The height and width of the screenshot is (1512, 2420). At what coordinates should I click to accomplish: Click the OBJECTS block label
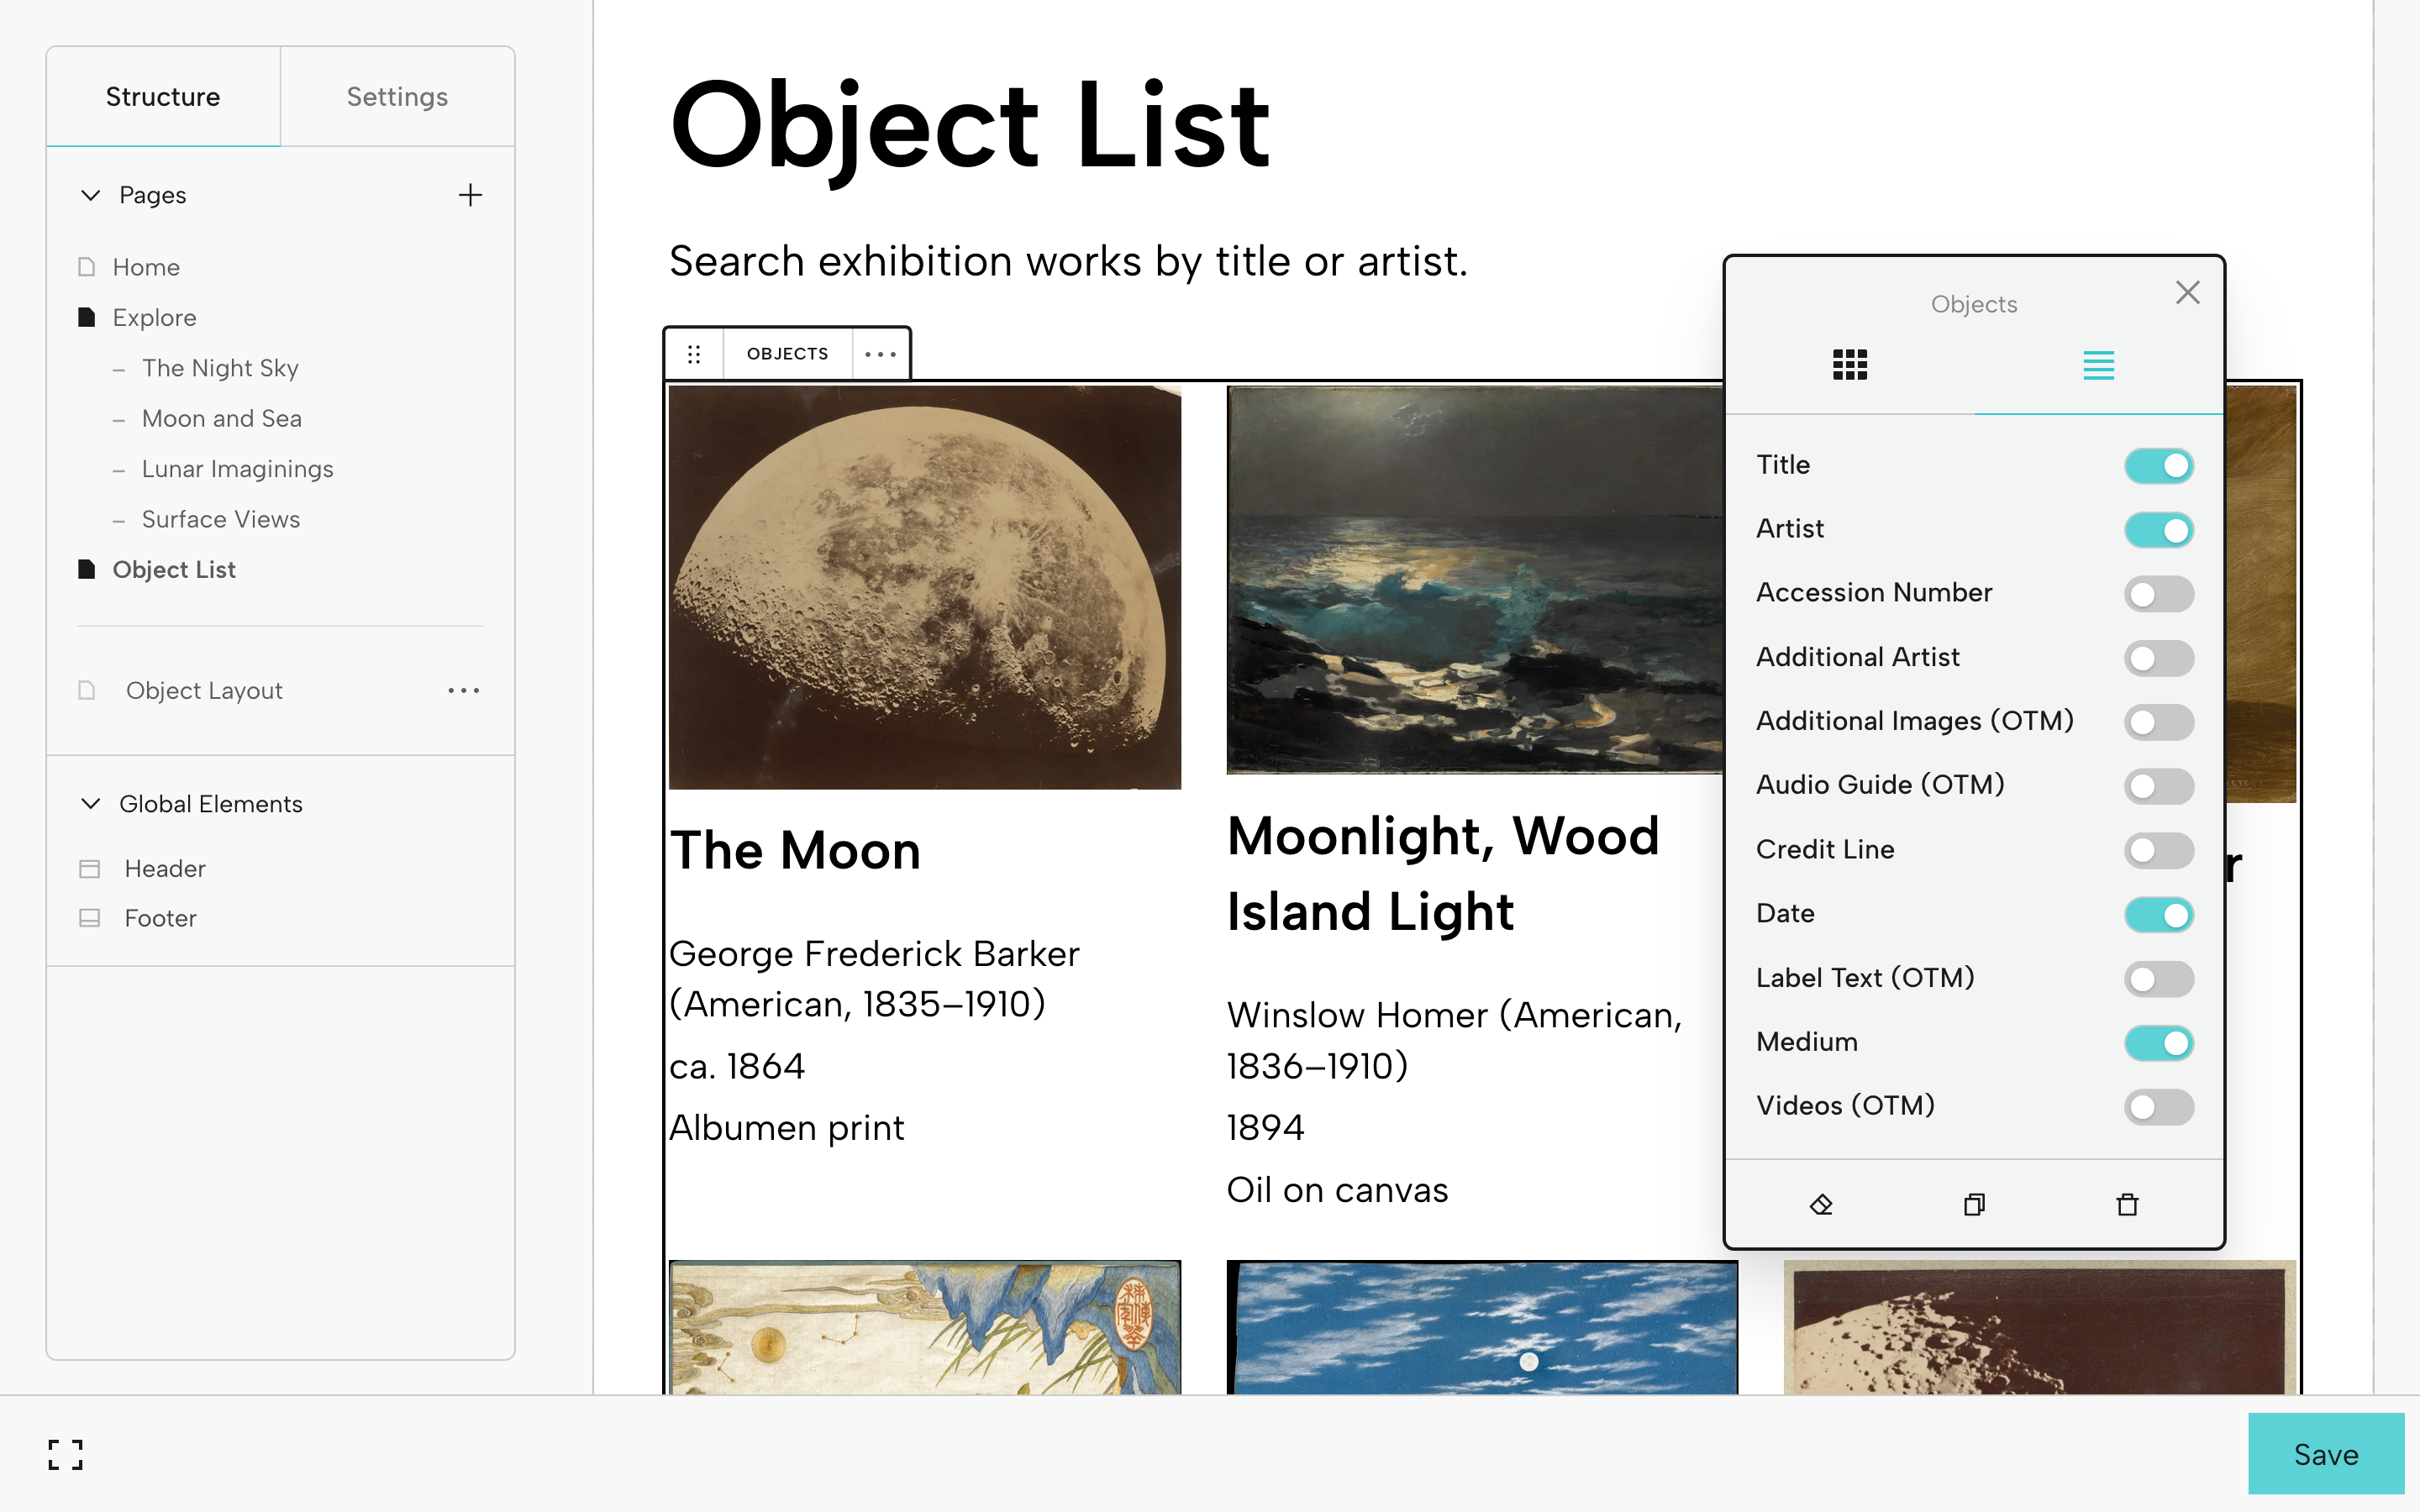pos(787,354)
